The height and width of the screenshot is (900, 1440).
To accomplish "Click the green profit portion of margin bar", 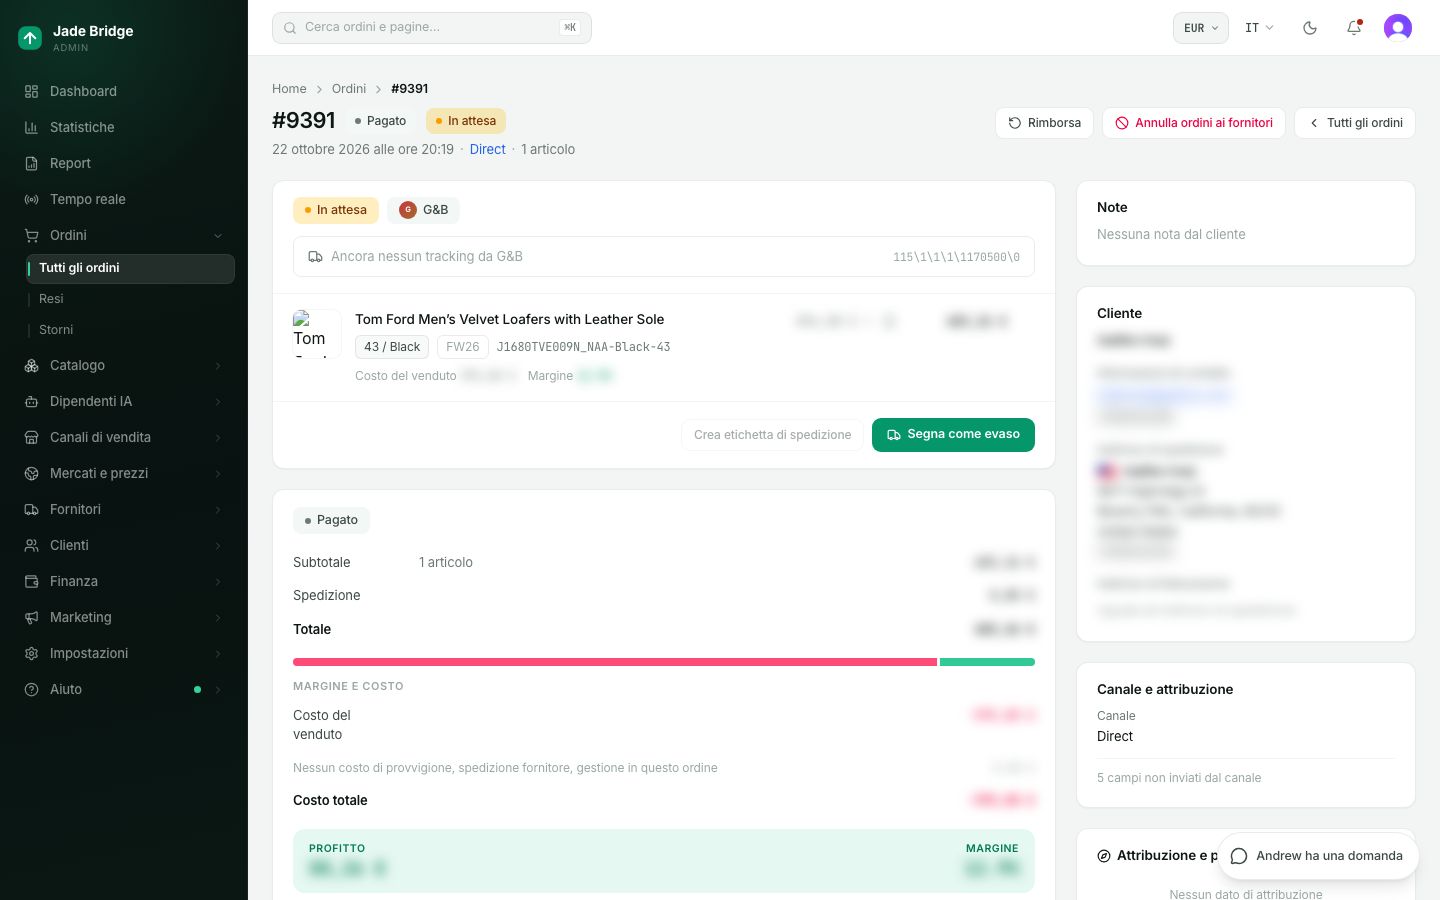I will click(x=987, y=662).
